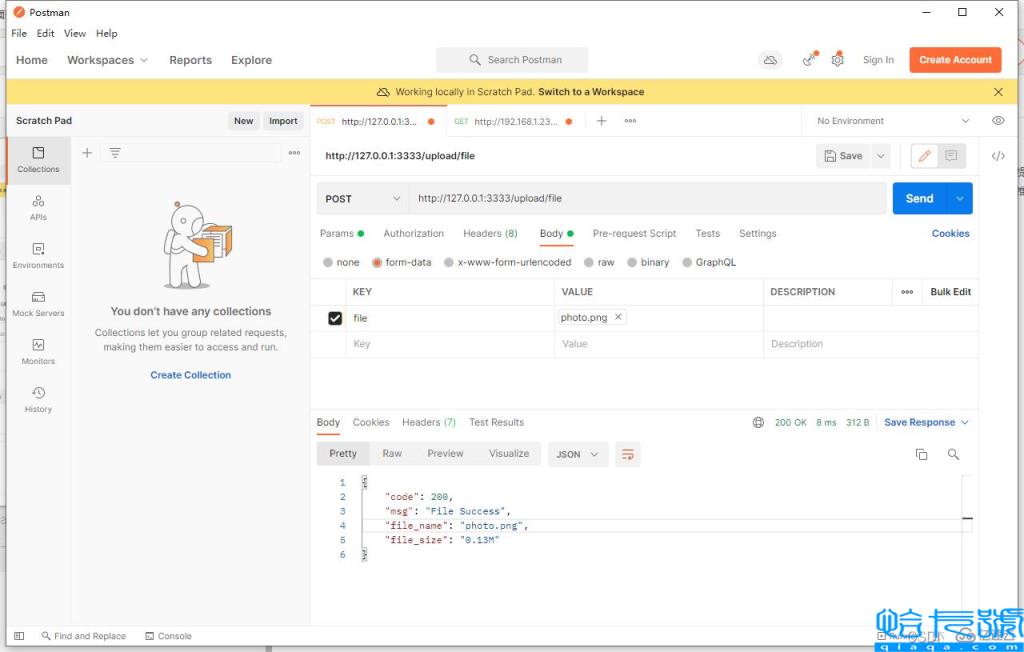
Task: Toggle line wrap icon in response toolbar
Action: tap(628, 454)
